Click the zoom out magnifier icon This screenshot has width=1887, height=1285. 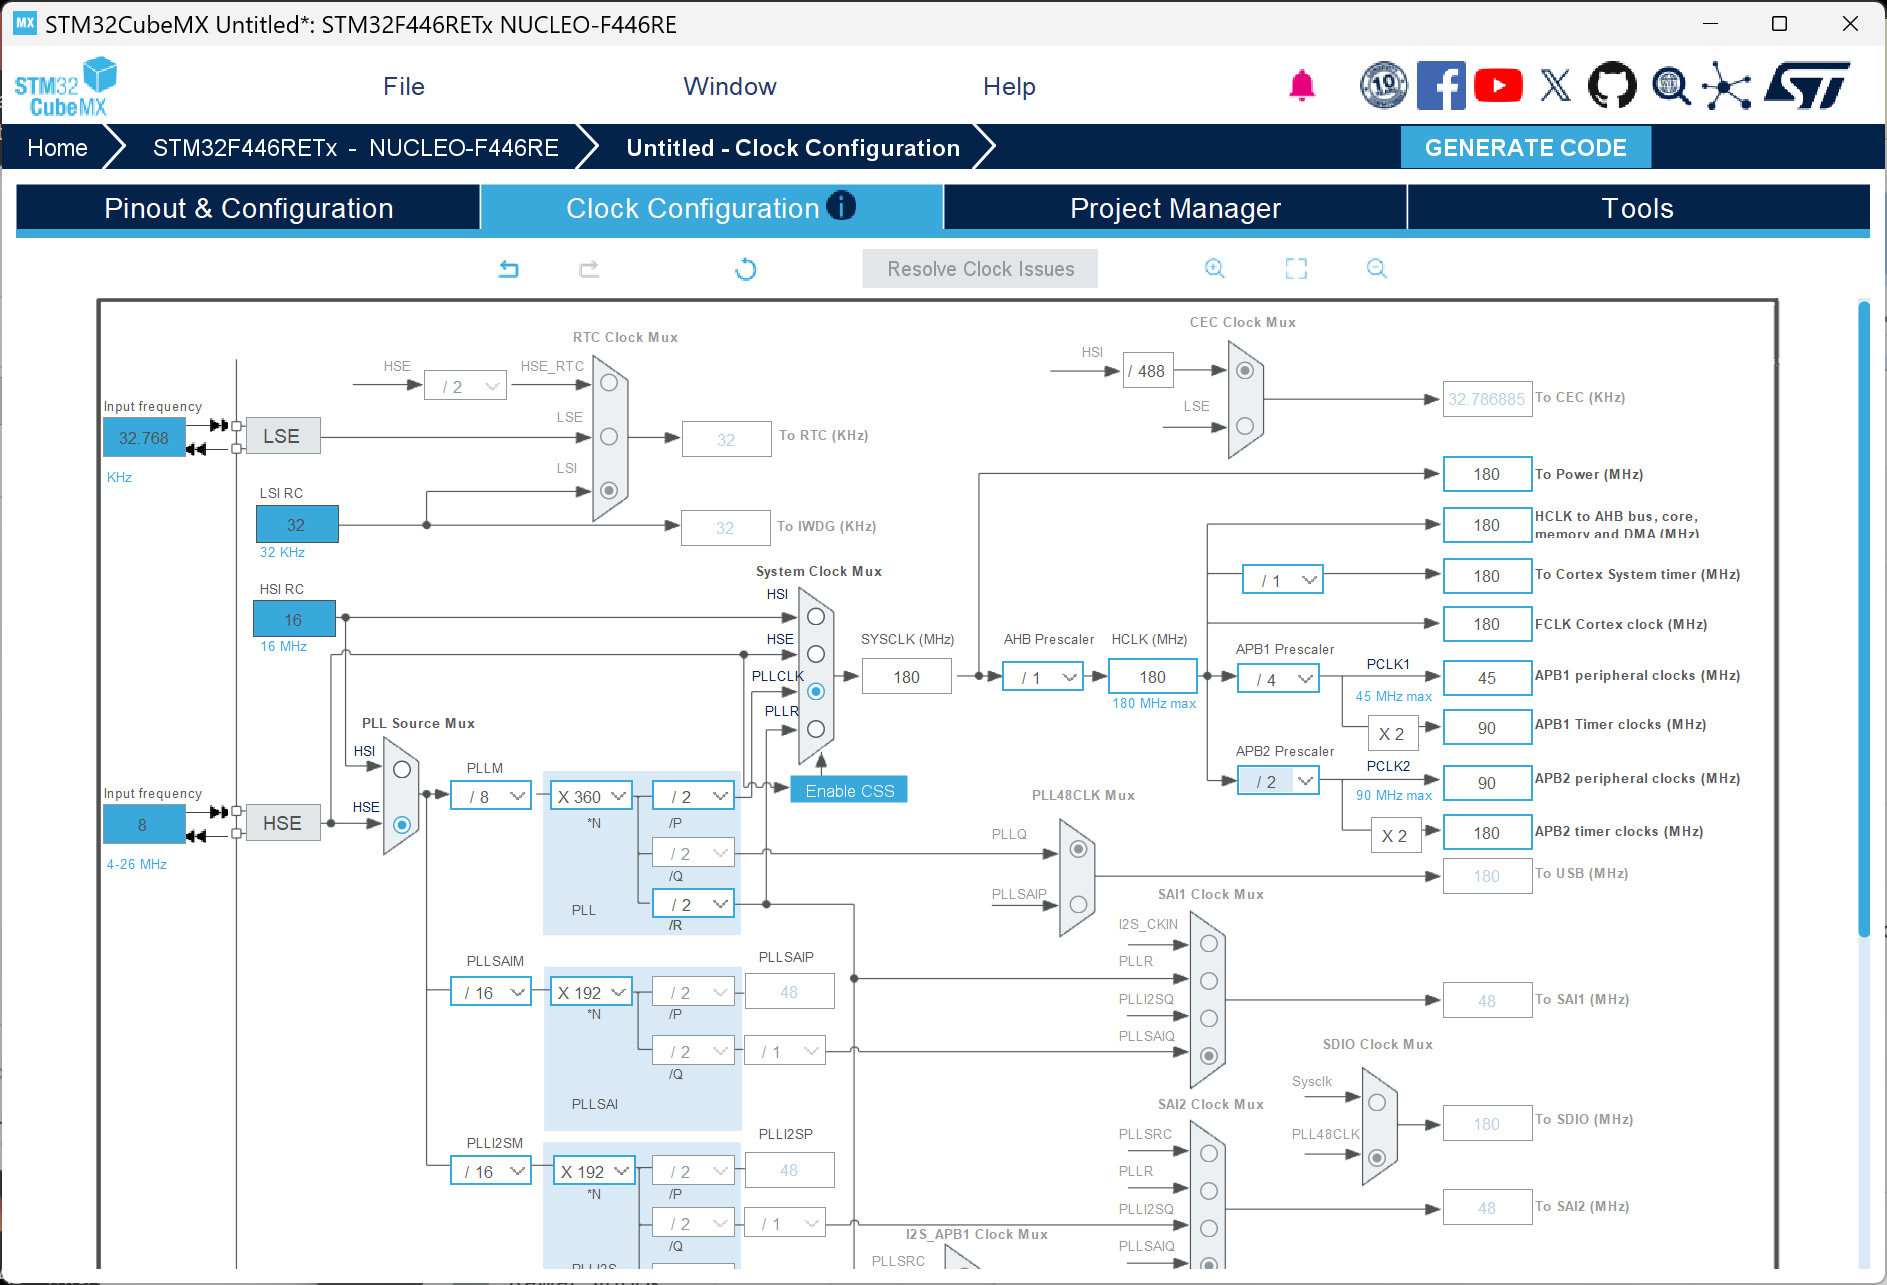coord(1377,268)
